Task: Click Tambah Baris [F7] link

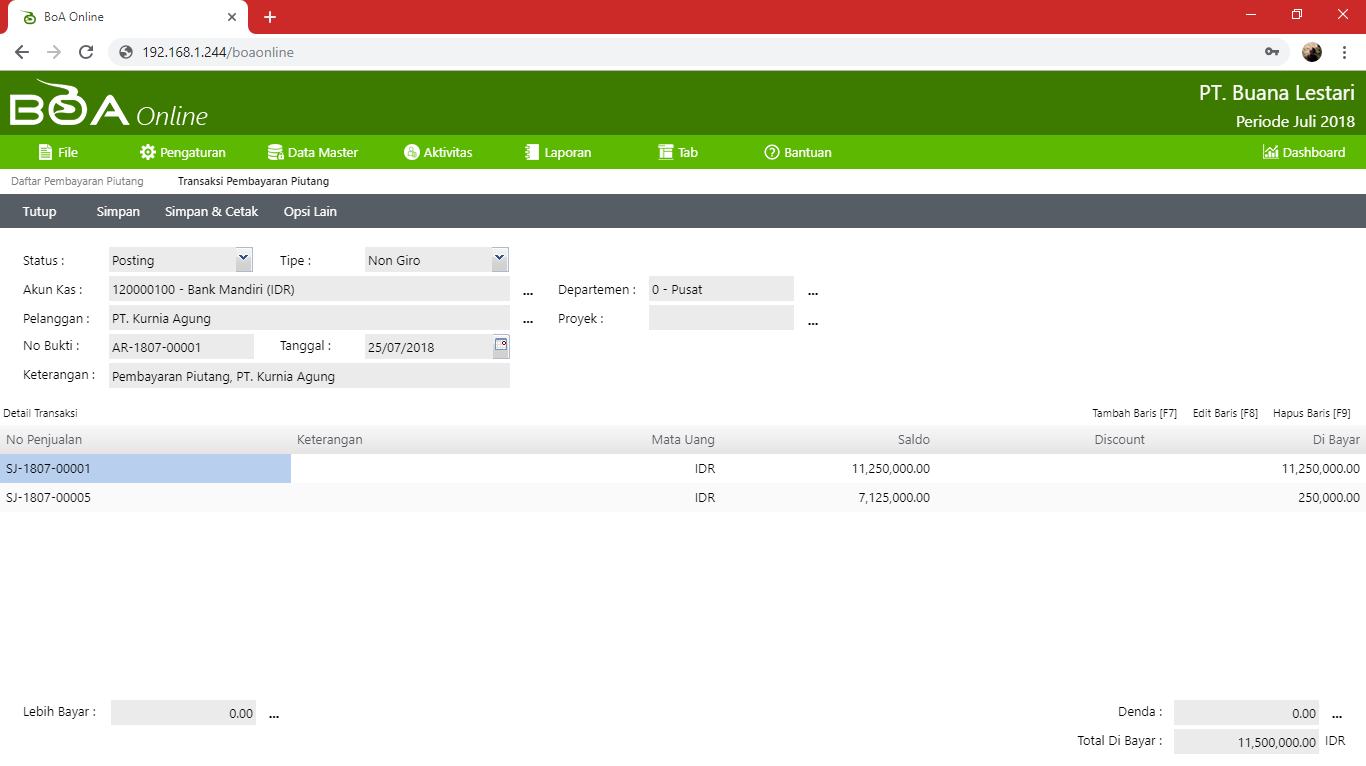Action: (1134, 413)
